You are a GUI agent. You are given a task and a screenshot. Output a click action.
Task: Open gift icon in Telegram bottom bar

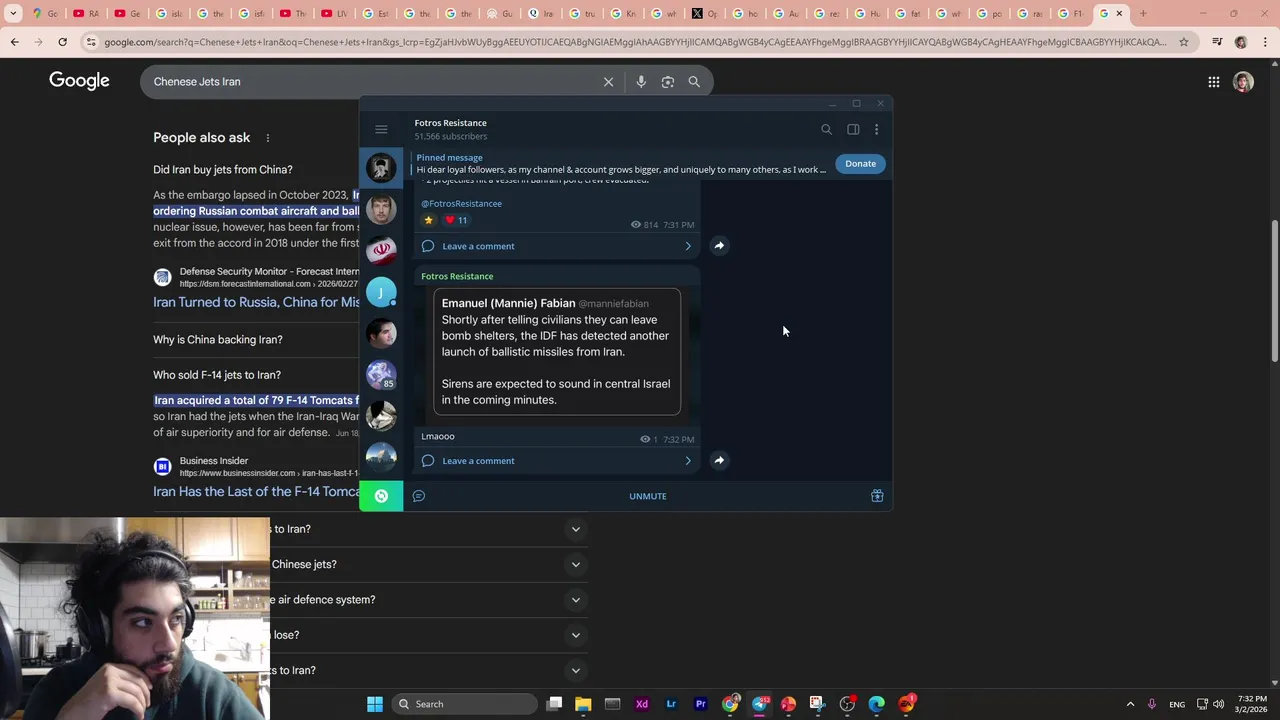[877, 496]
